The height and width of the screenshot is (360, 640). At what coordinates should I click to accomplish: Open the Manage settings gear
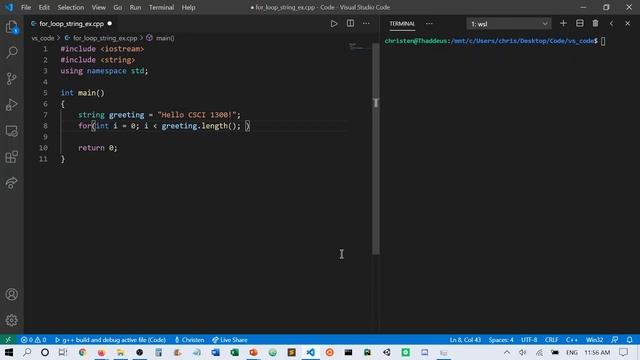point(12,320)
